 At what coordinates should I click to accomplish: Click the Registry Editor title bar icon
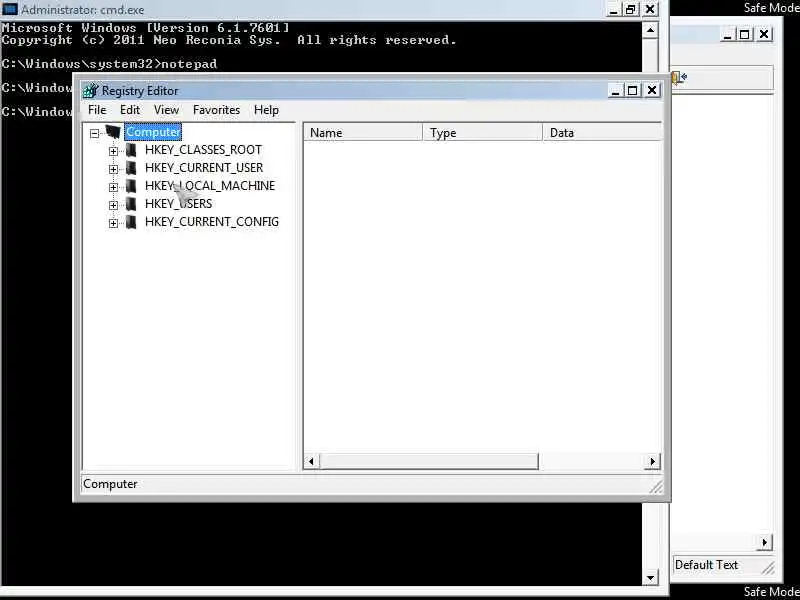point(90,91)
